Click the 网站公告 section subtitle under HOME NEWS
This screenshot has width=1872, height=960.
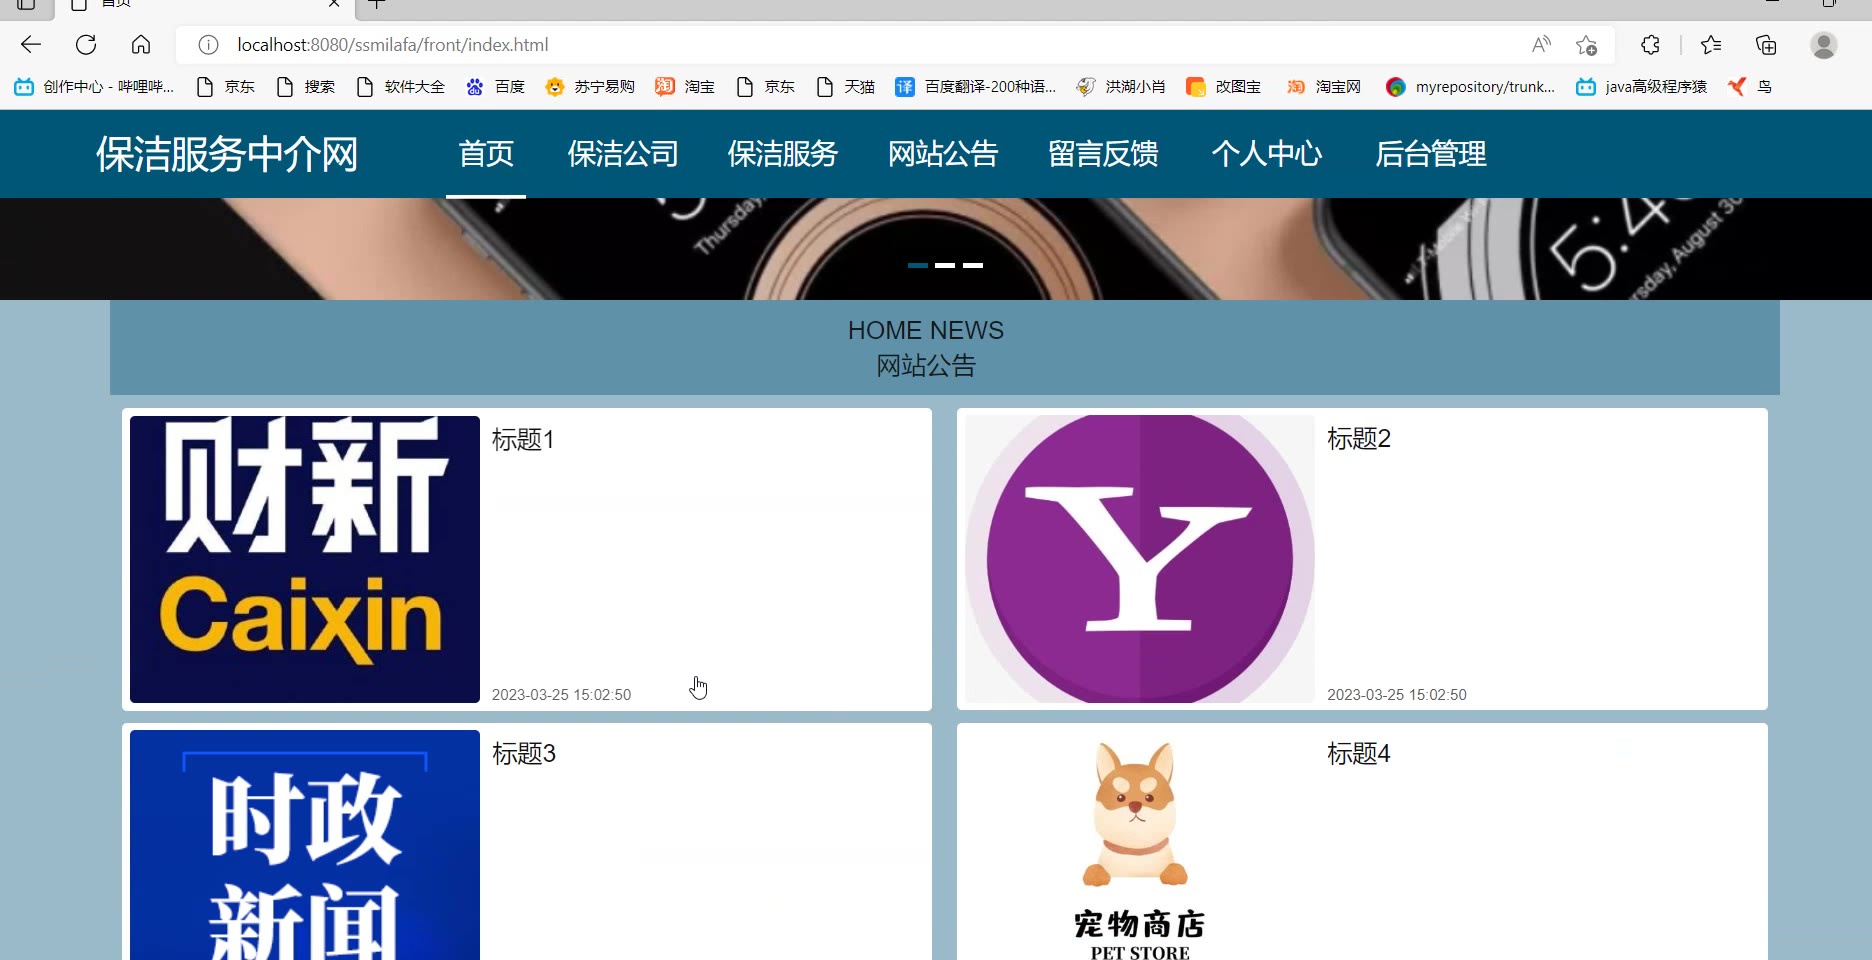[926, 366]
